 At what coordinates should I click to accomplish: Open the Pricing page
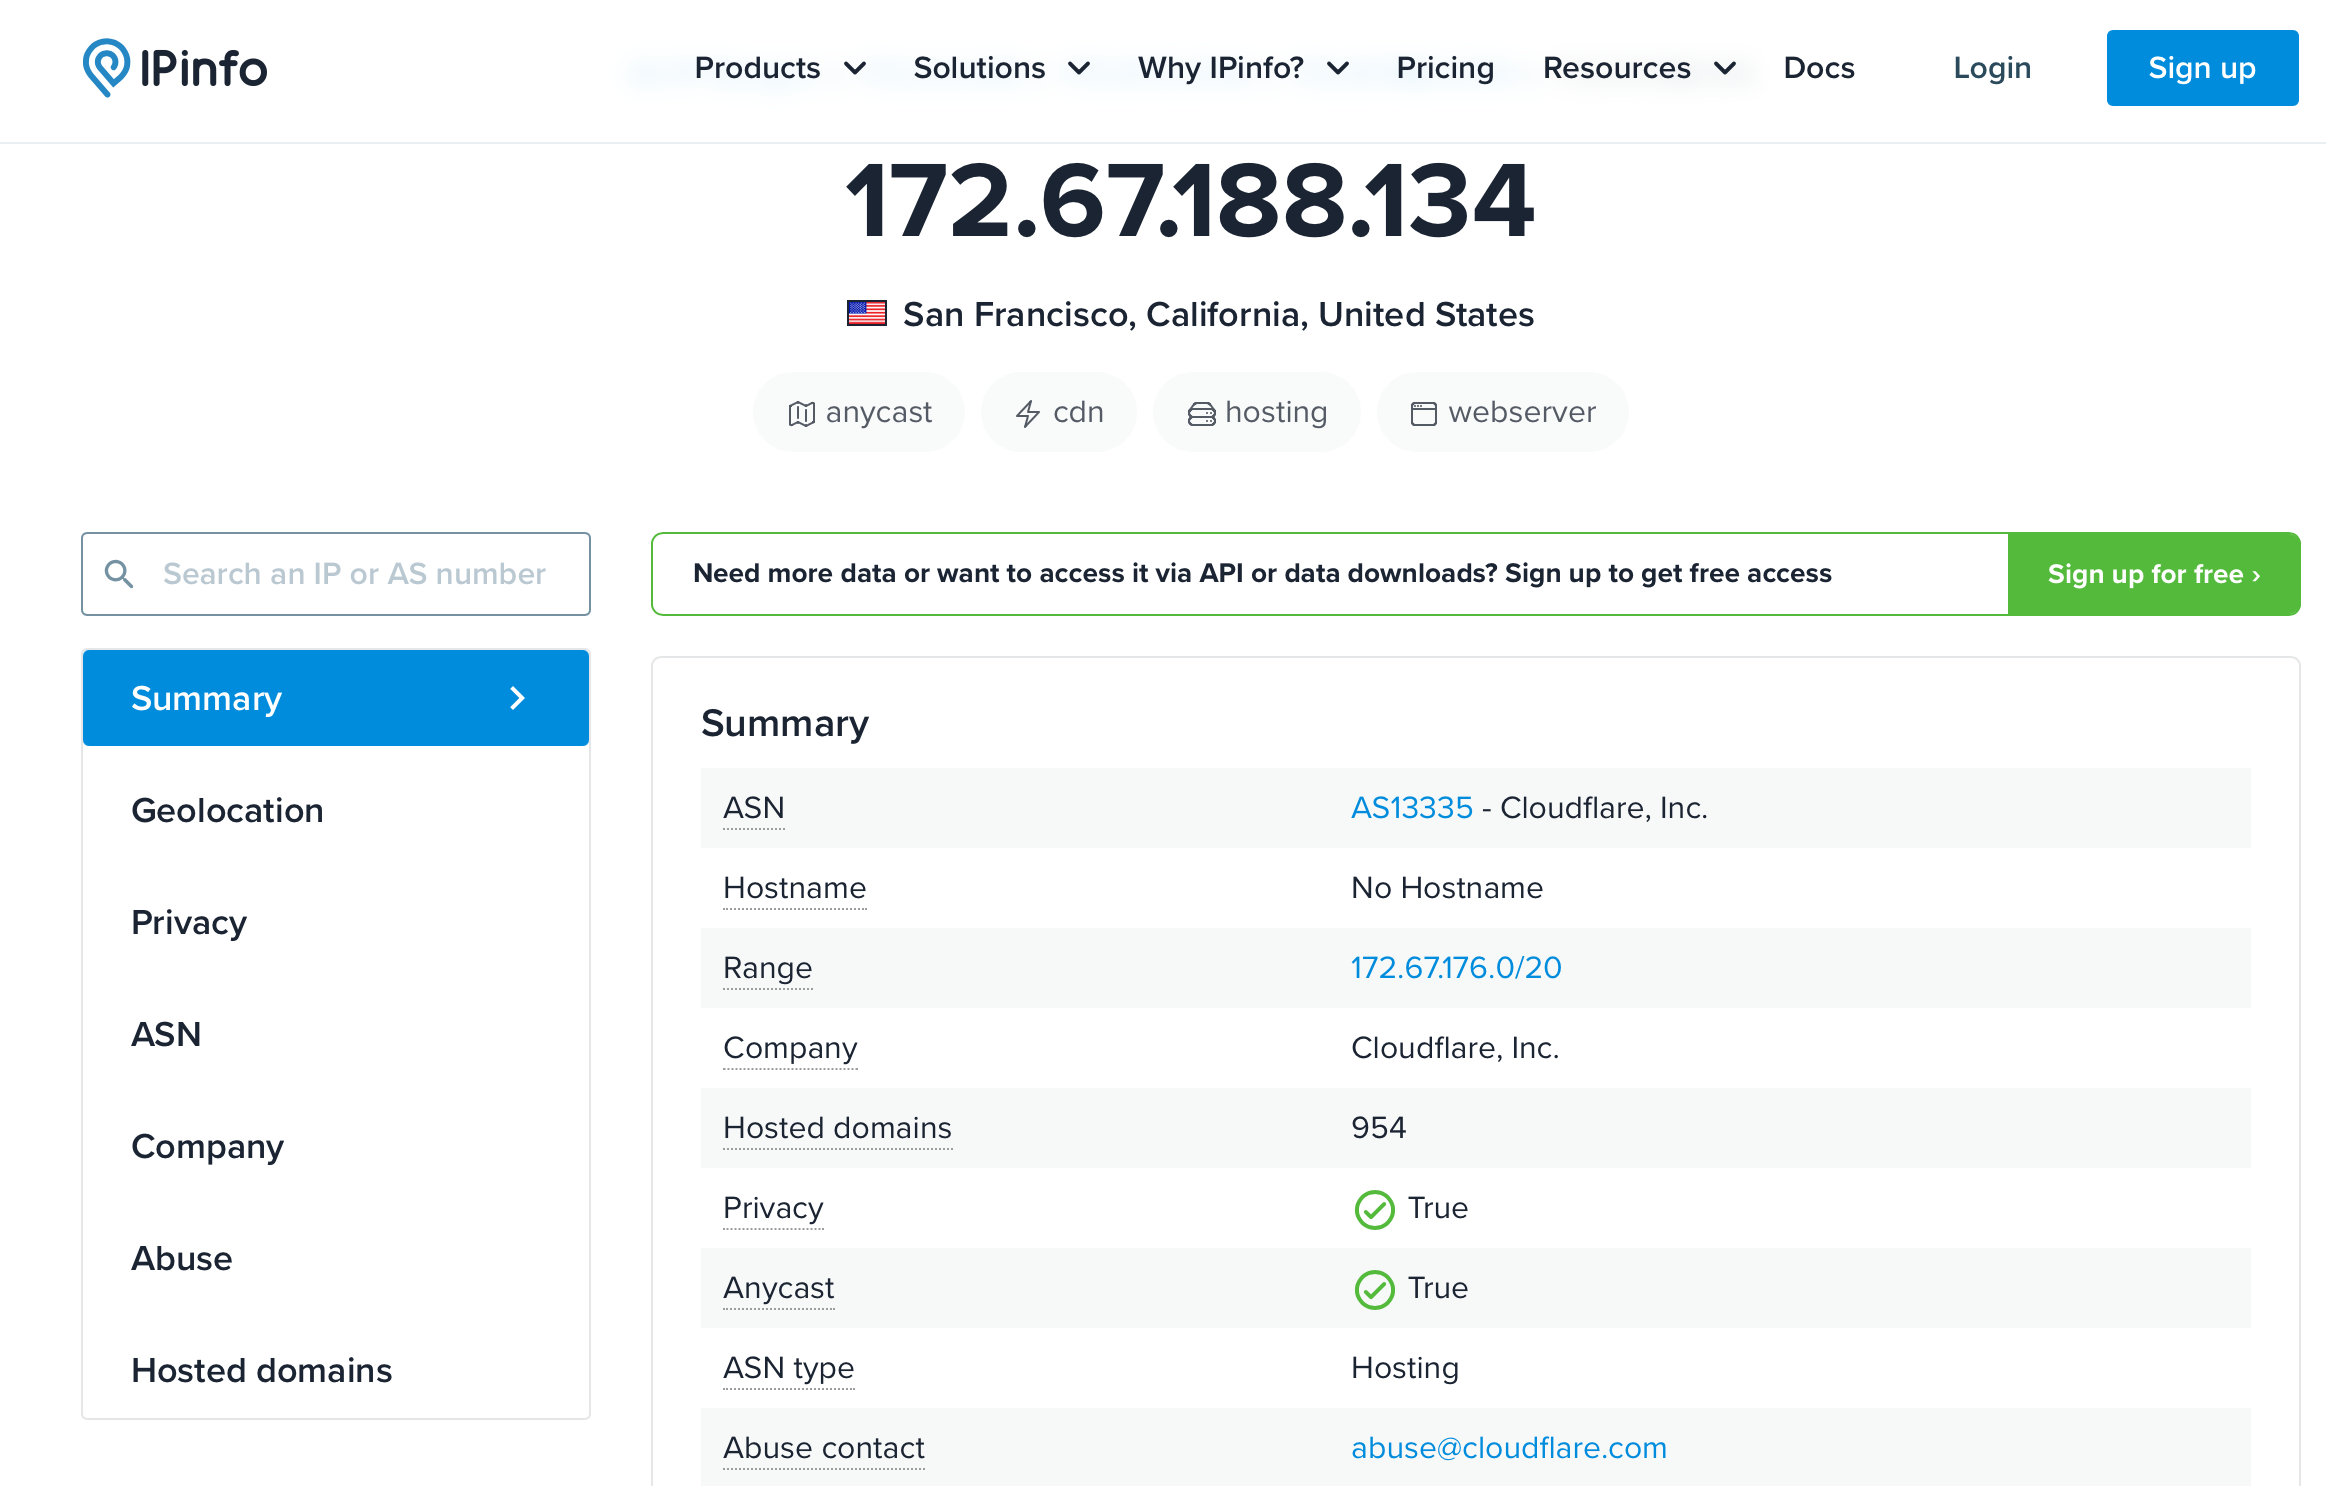coord(1445,68)
